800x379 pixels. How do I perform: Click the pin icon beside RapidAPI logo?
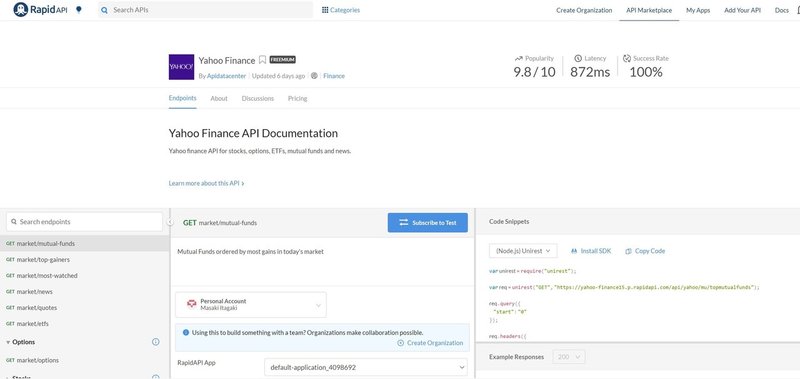79,9
